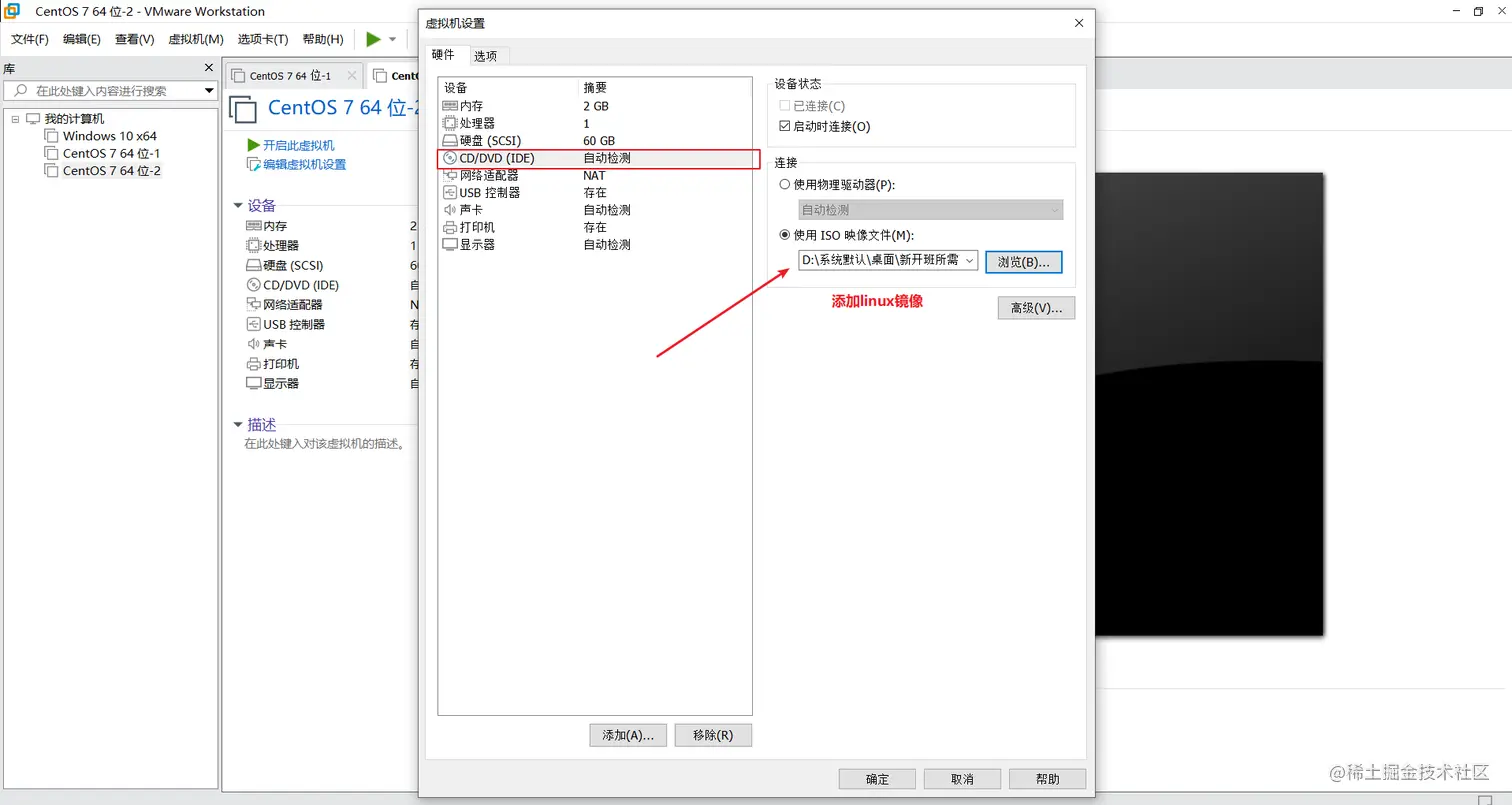
Task: Collapse the 描述 section in the sidebar
Action: [x=238, y=424]
